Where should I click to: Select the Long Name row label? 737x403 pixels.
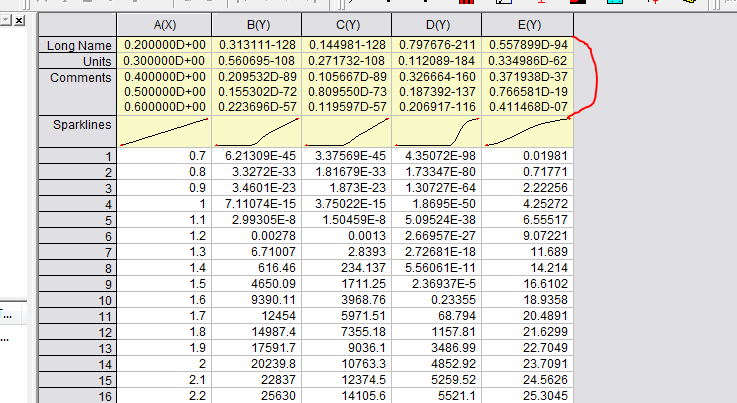pyautogui.click(x=78, y=45)
